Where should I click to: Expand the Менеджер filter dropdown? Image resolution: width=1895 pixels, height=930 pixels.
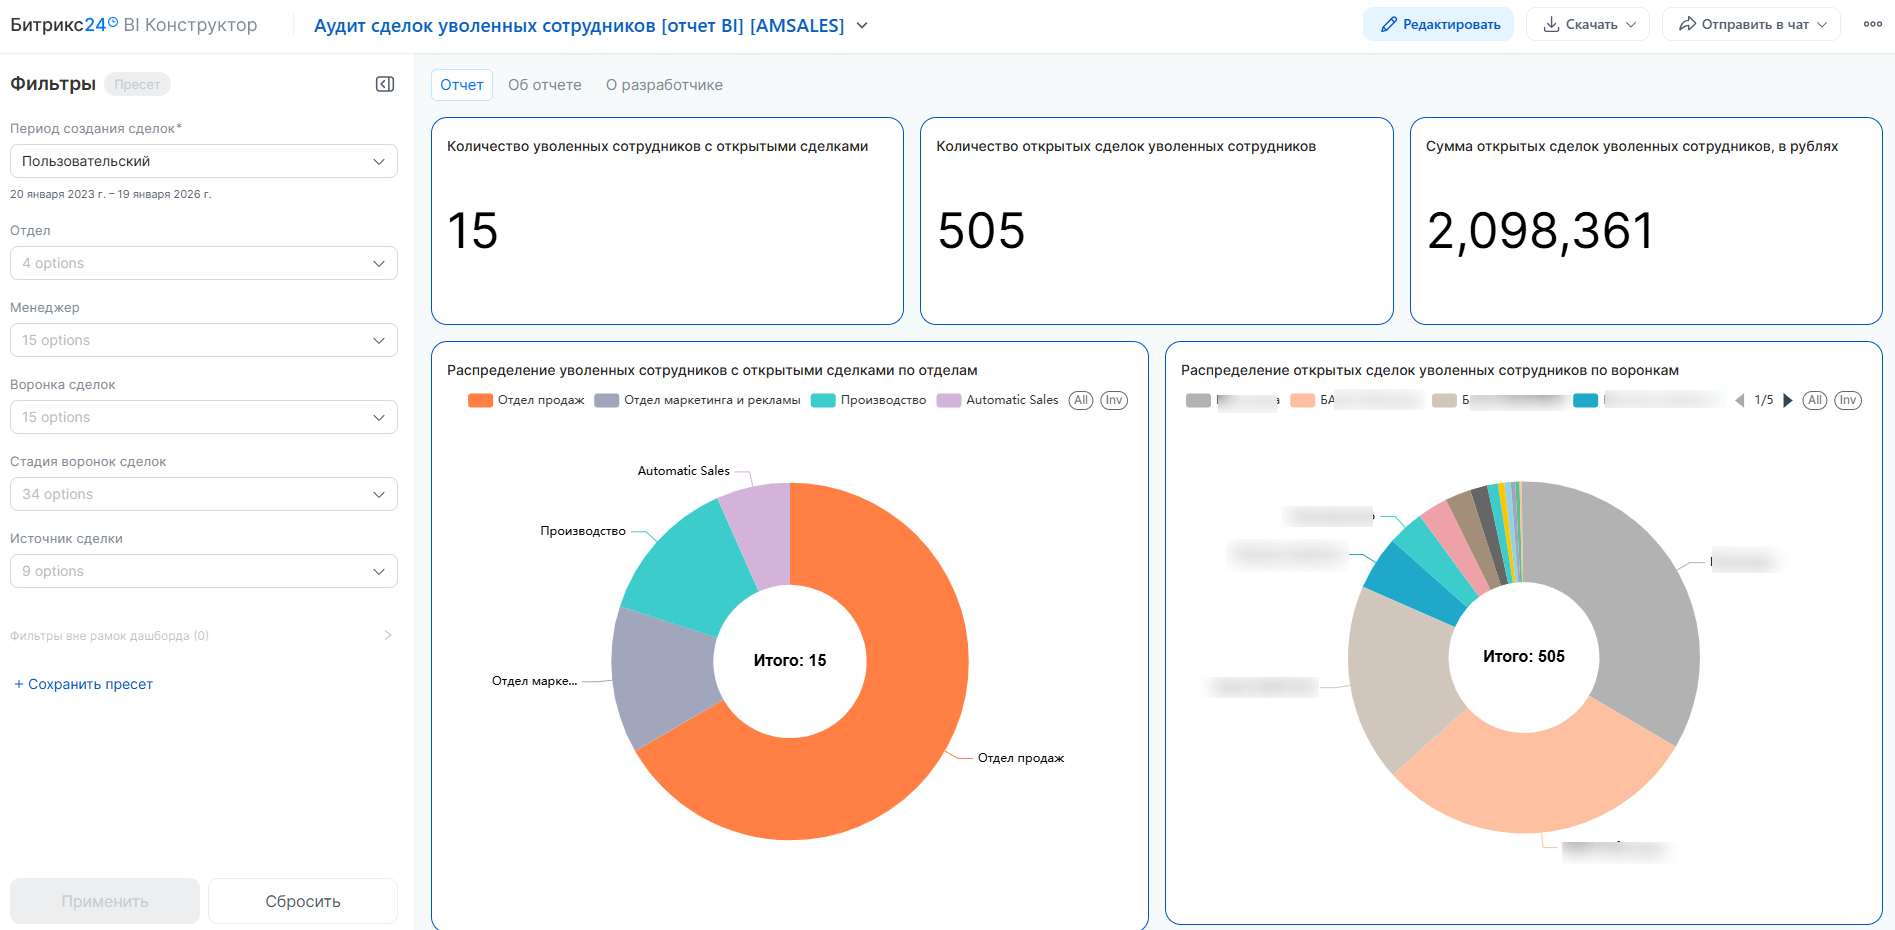(x=204, y=340)
